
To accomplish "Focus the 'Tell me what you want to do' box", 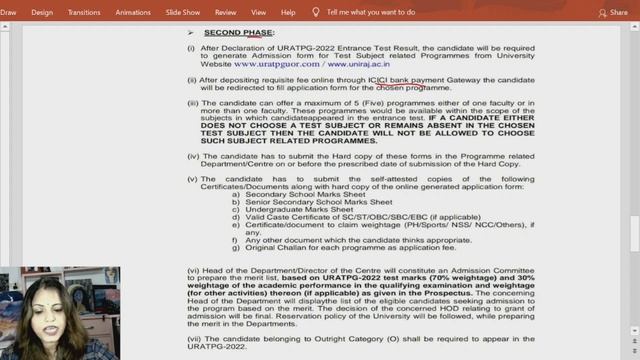I will [371, 12].
